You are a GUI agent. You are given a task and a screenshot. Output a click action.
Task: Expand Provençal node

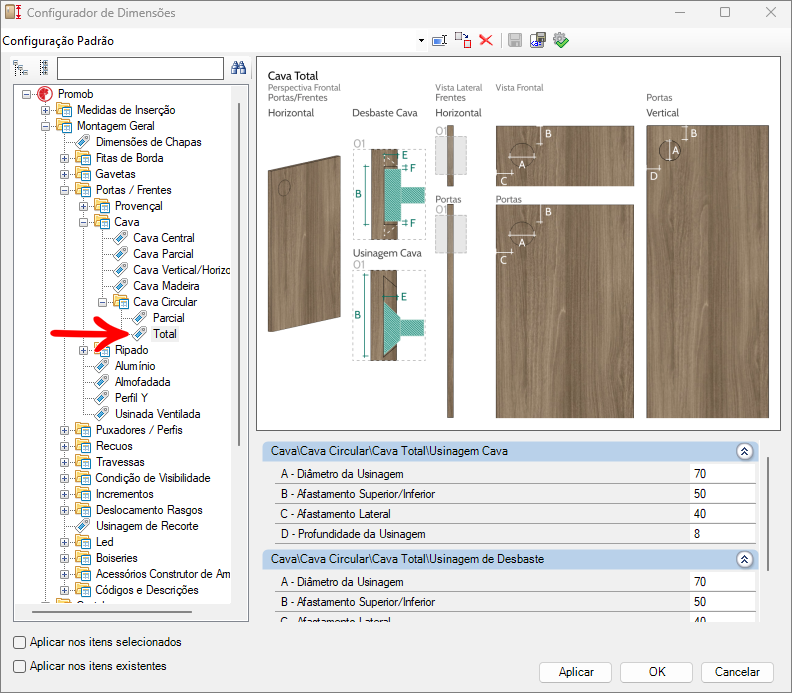click(83, 206)
